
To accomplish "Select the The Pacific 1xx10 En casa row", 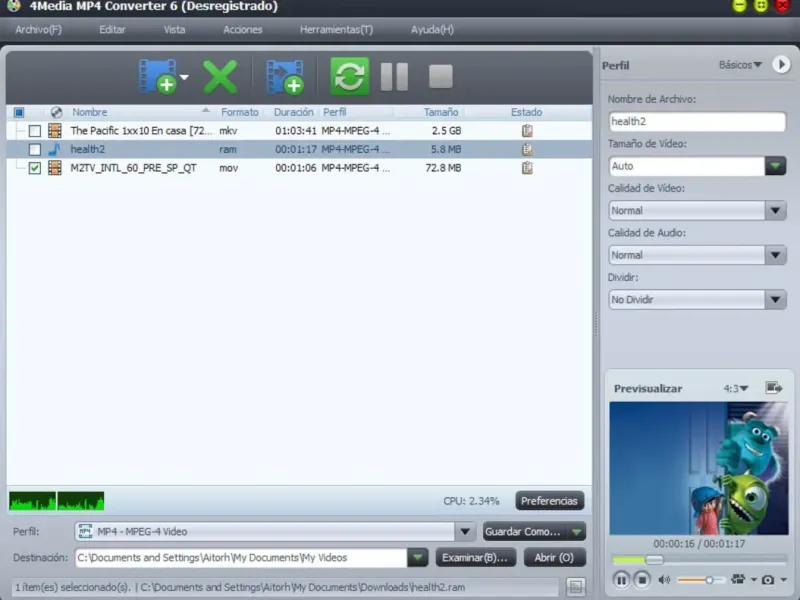I will pyautogui.click(x=299, y=131).
